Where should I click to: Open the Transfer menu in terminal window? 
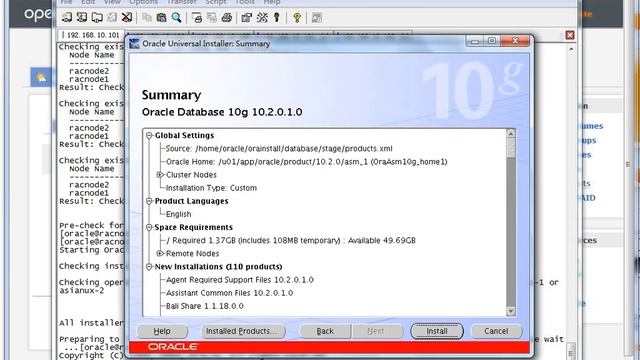pos(182,2)
